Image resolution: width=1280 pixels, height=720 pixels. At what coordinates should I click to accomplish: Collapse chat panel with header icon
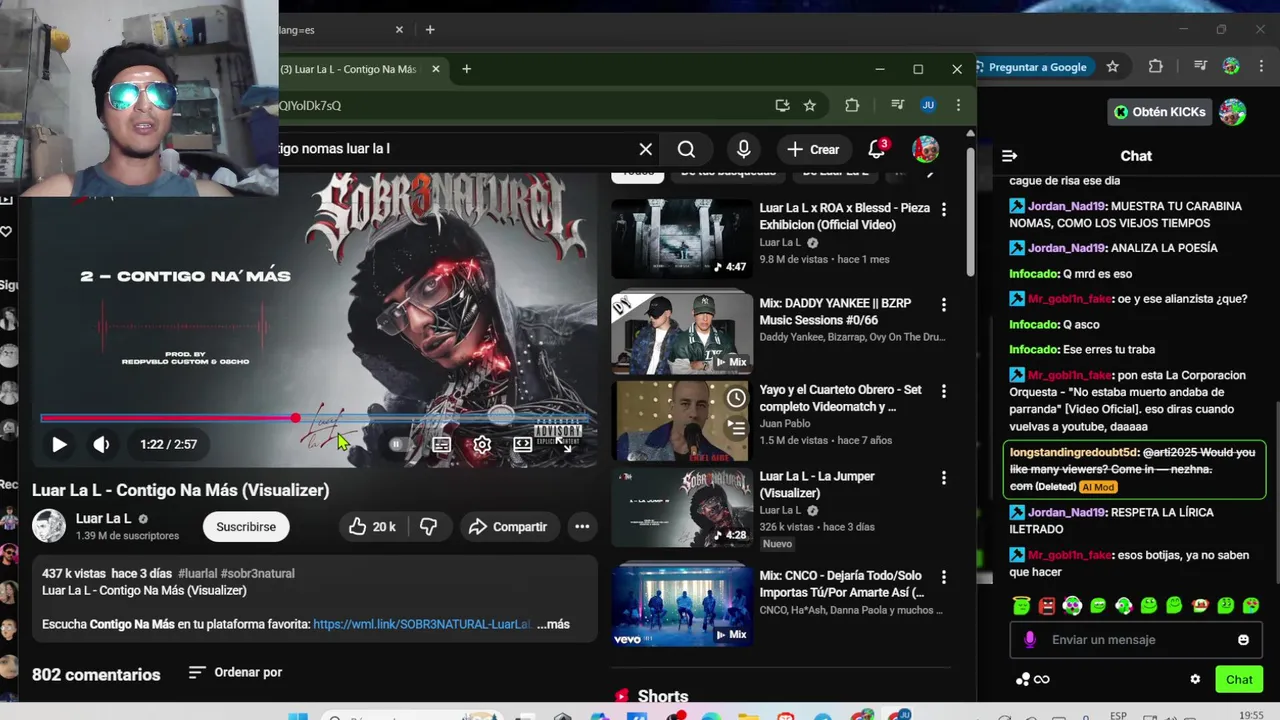1009,156
